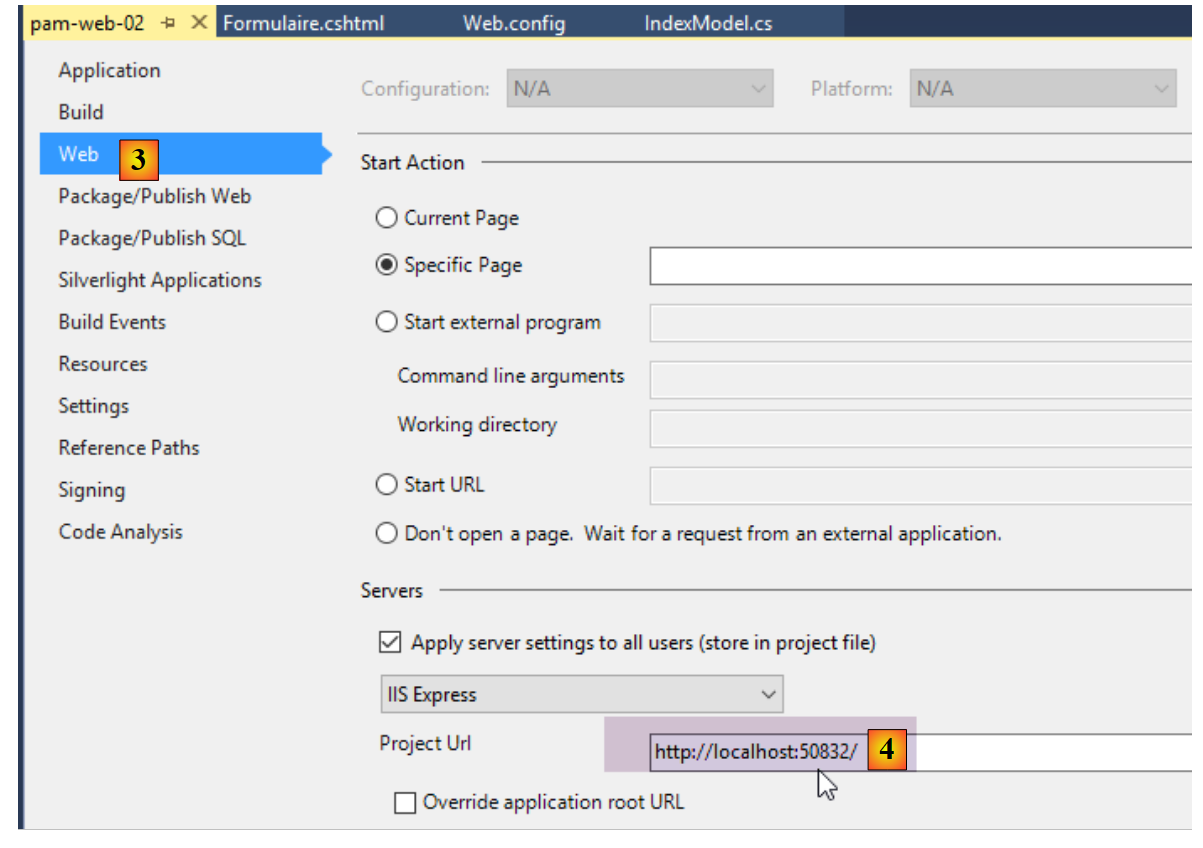Select the Start external program option

386,323
